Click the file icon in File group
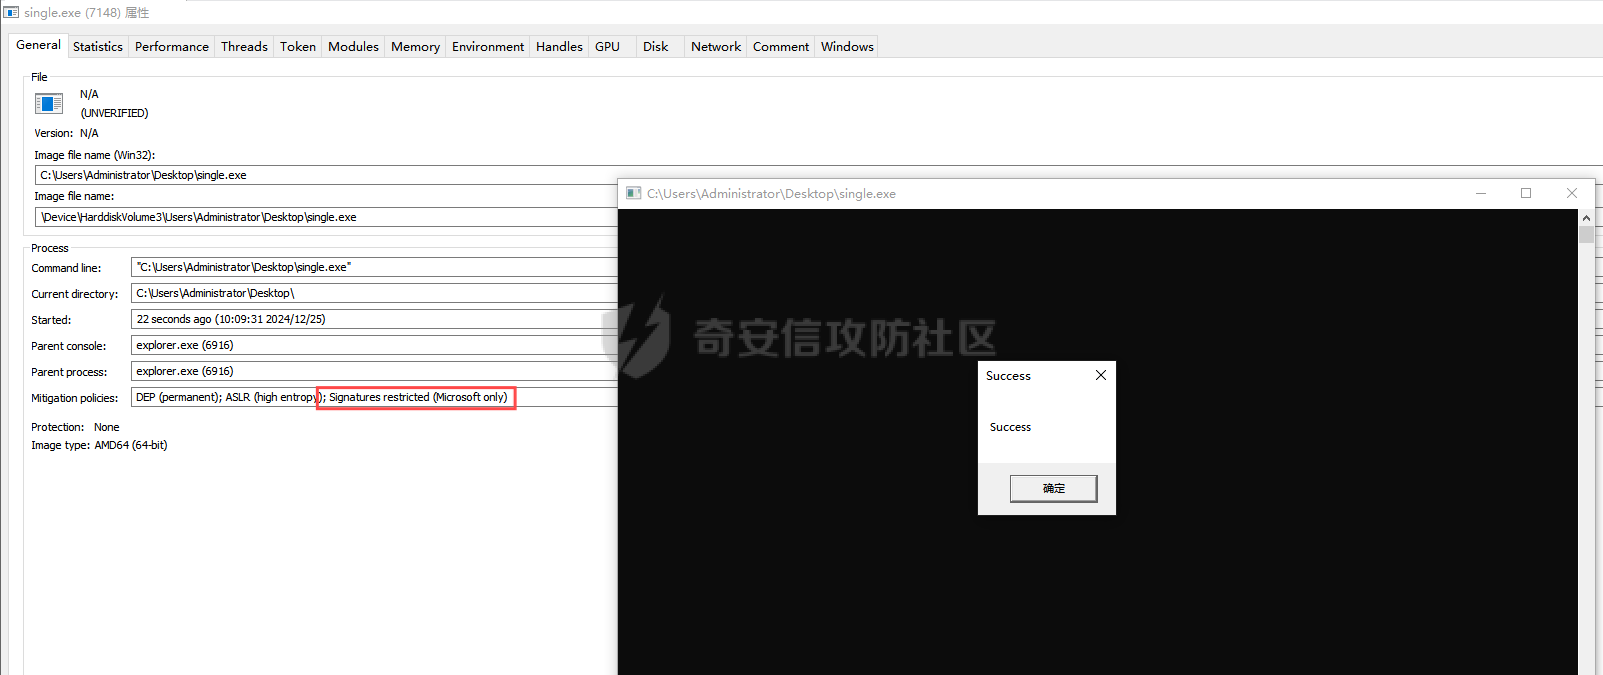This screenshot has height=675, width=1603. (x=49, y=103)
